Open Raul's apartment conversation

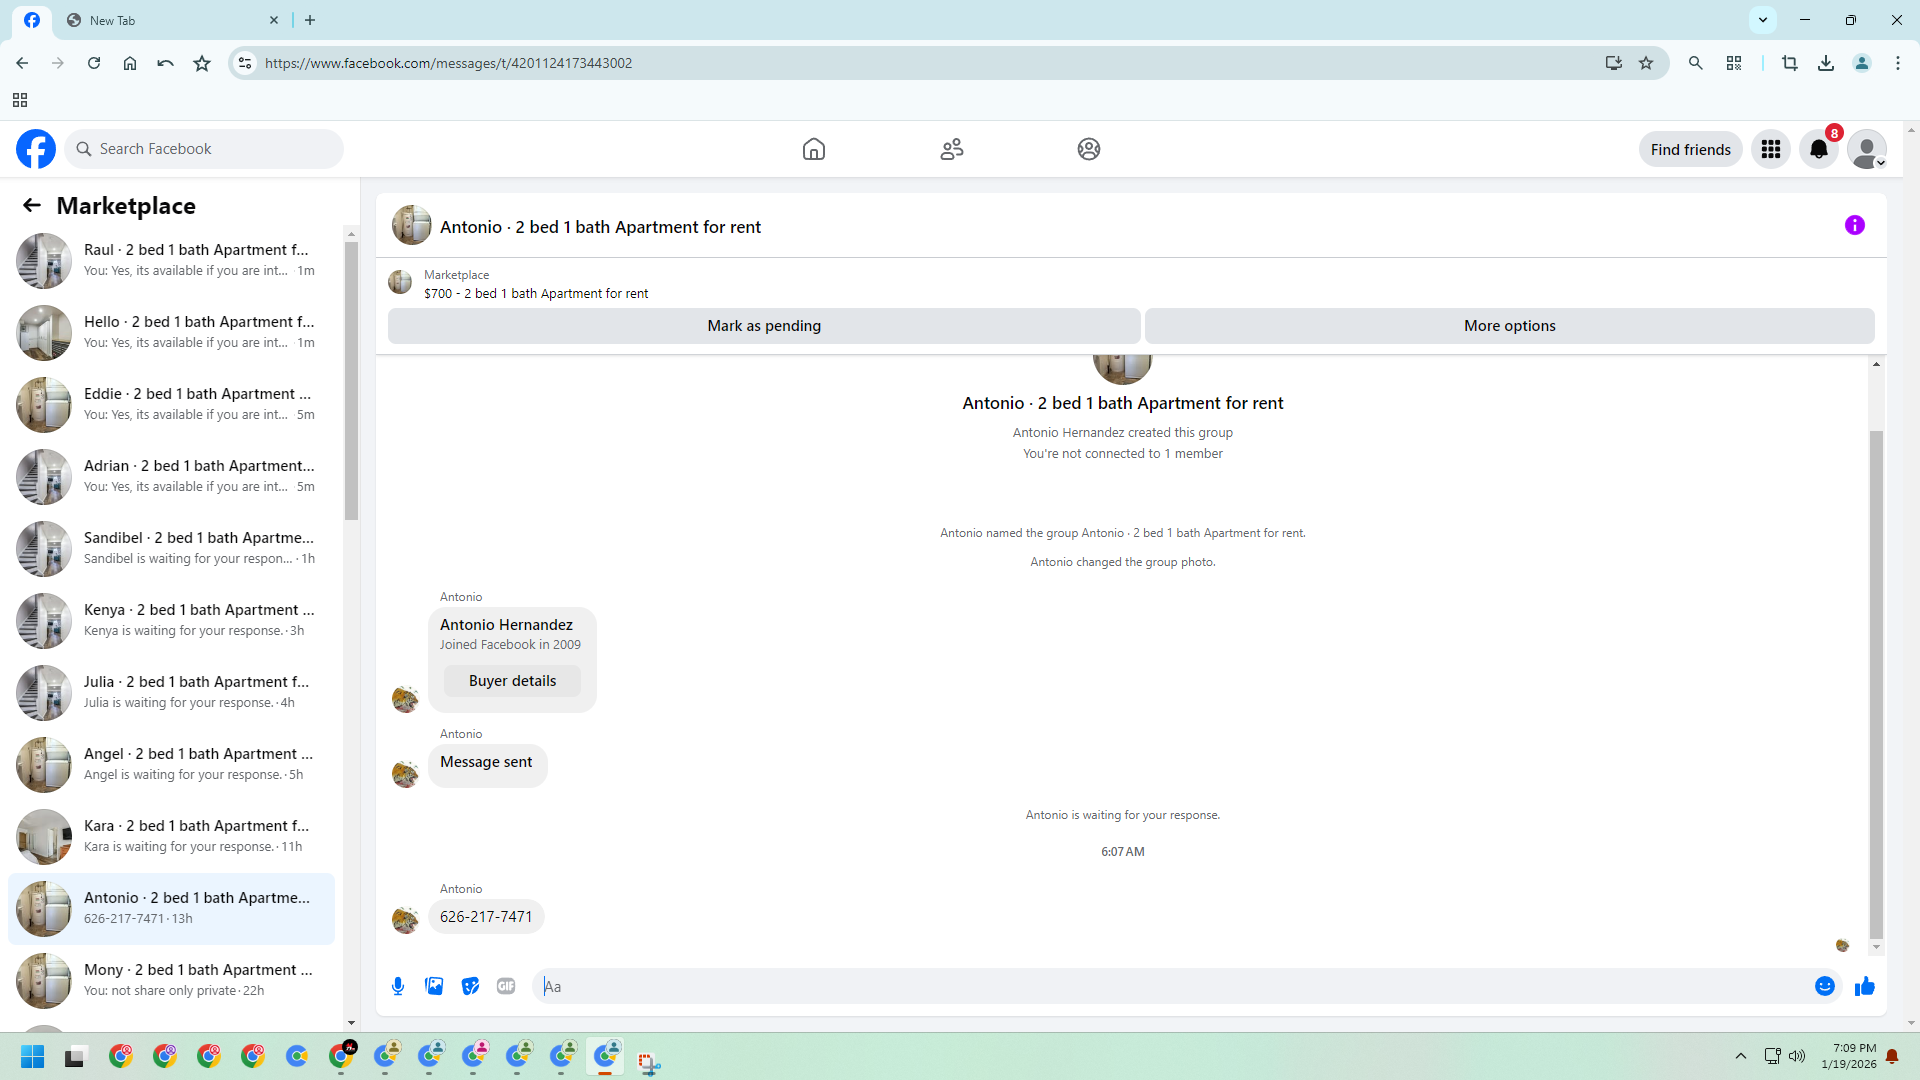pos(170,260)
